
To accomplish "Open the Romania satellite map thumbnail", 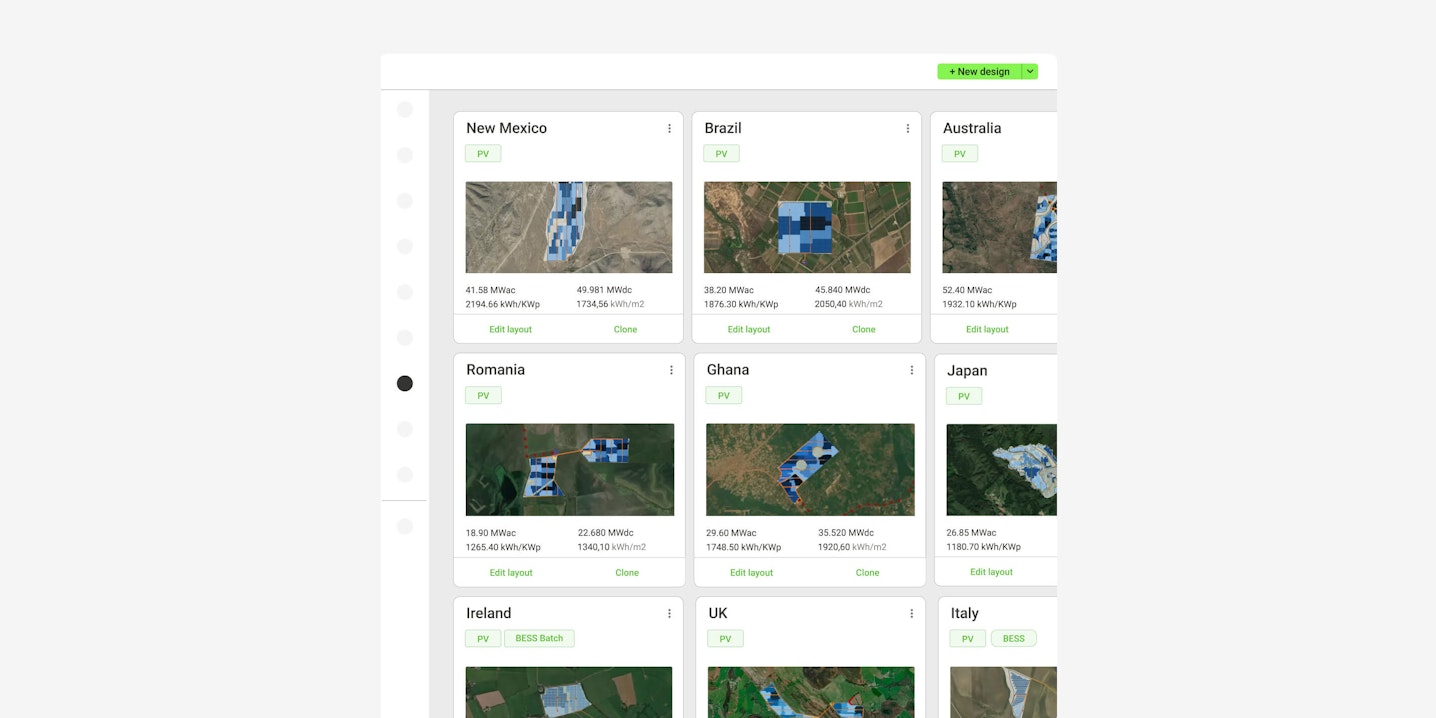I will click(x=570, y=470).
